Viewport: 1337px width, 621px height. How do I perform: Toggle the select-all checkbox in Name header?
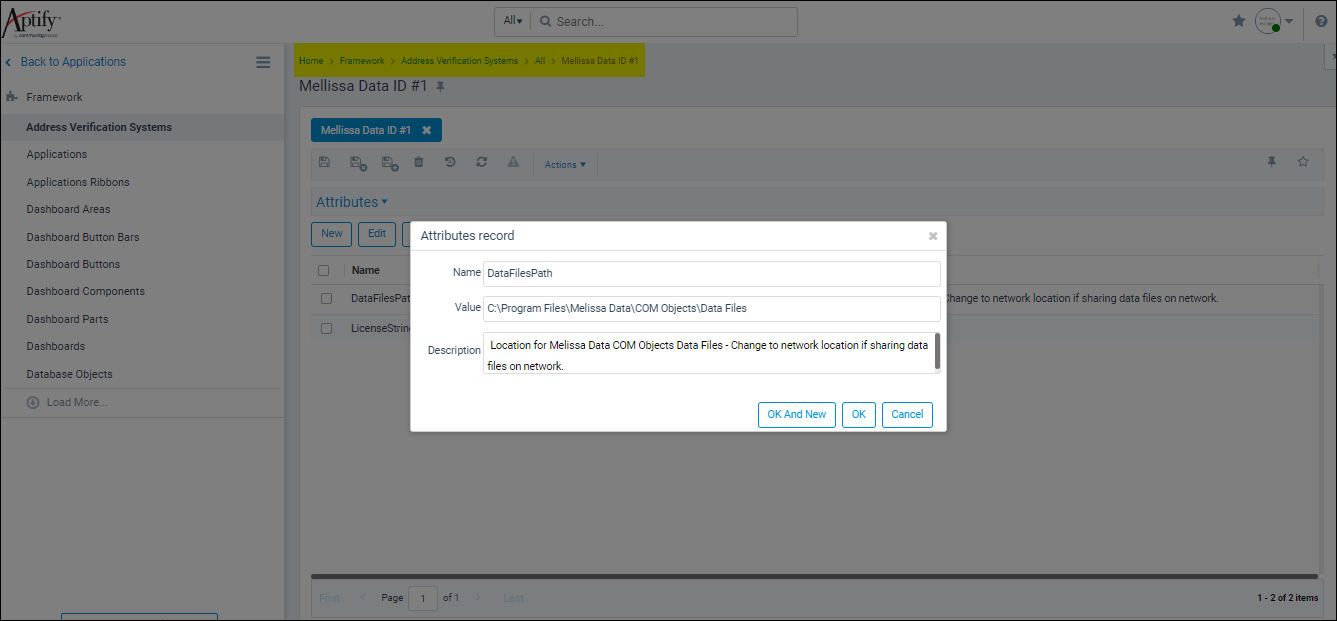324,270
